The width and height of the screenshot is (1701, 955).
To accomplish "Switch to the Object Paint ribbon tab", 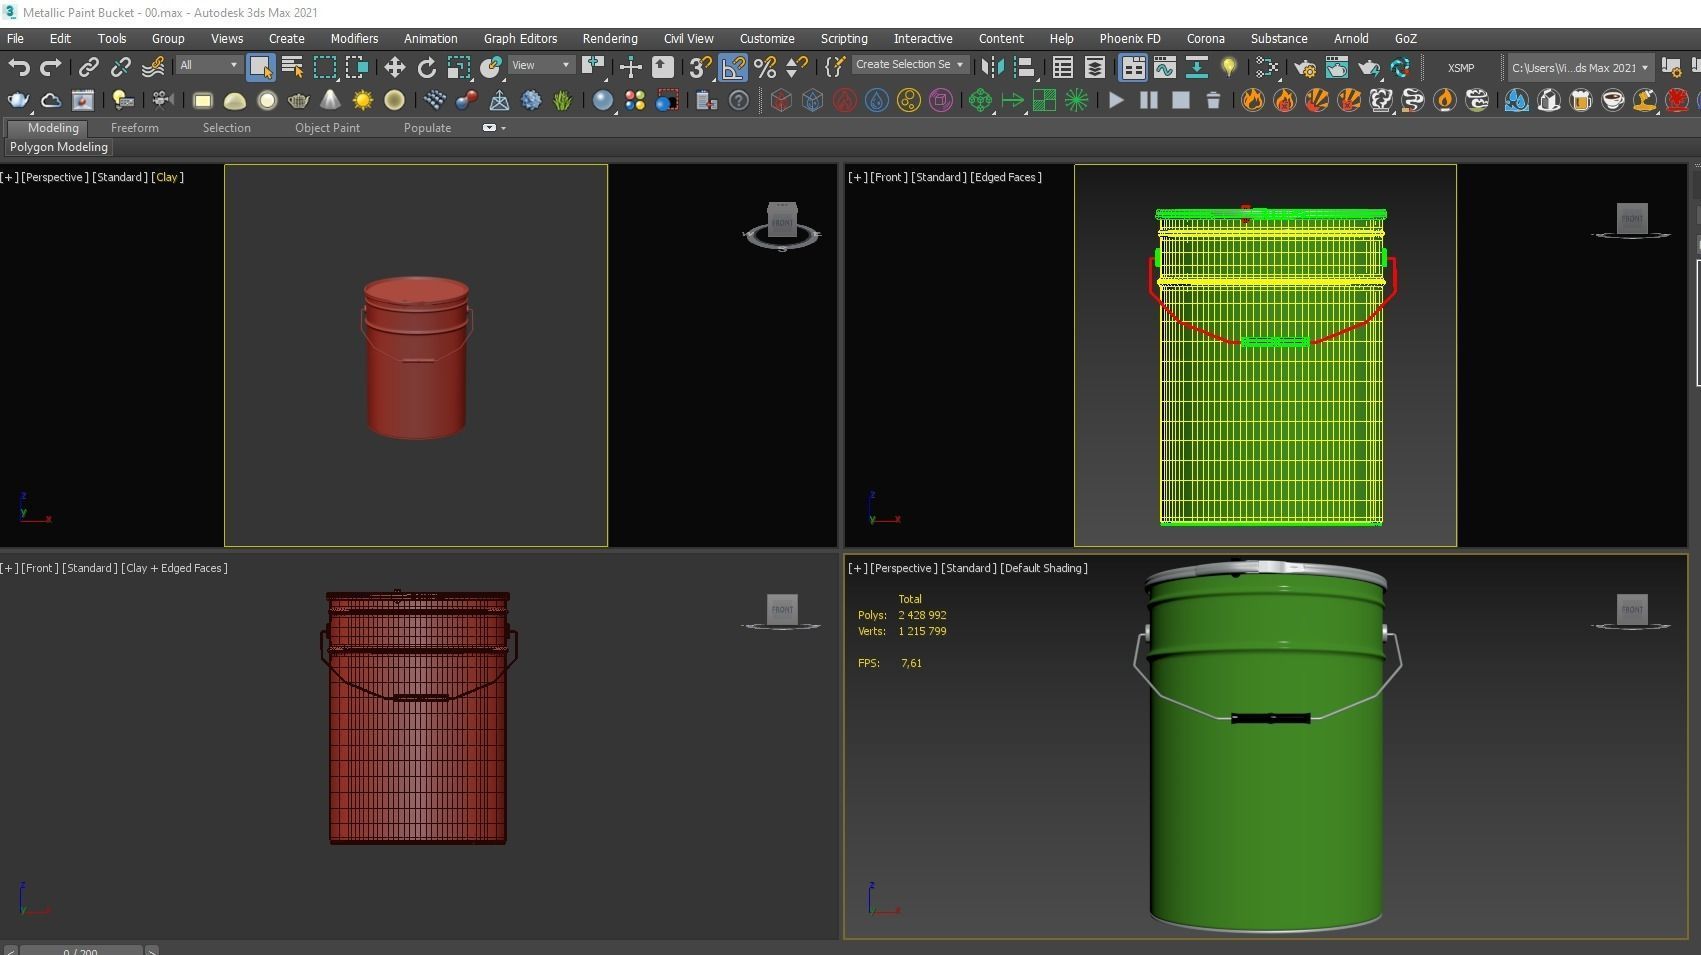I will pos(327,128).
